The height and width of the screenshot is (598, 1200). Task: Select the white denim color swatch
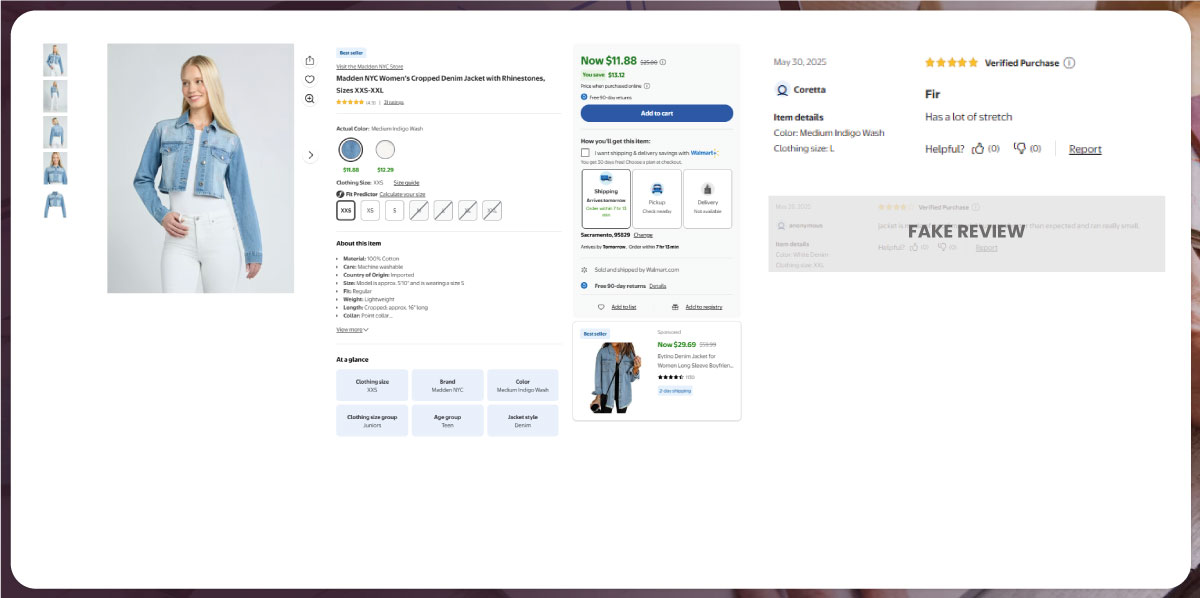pyautogui.click(x=385, y=150)
